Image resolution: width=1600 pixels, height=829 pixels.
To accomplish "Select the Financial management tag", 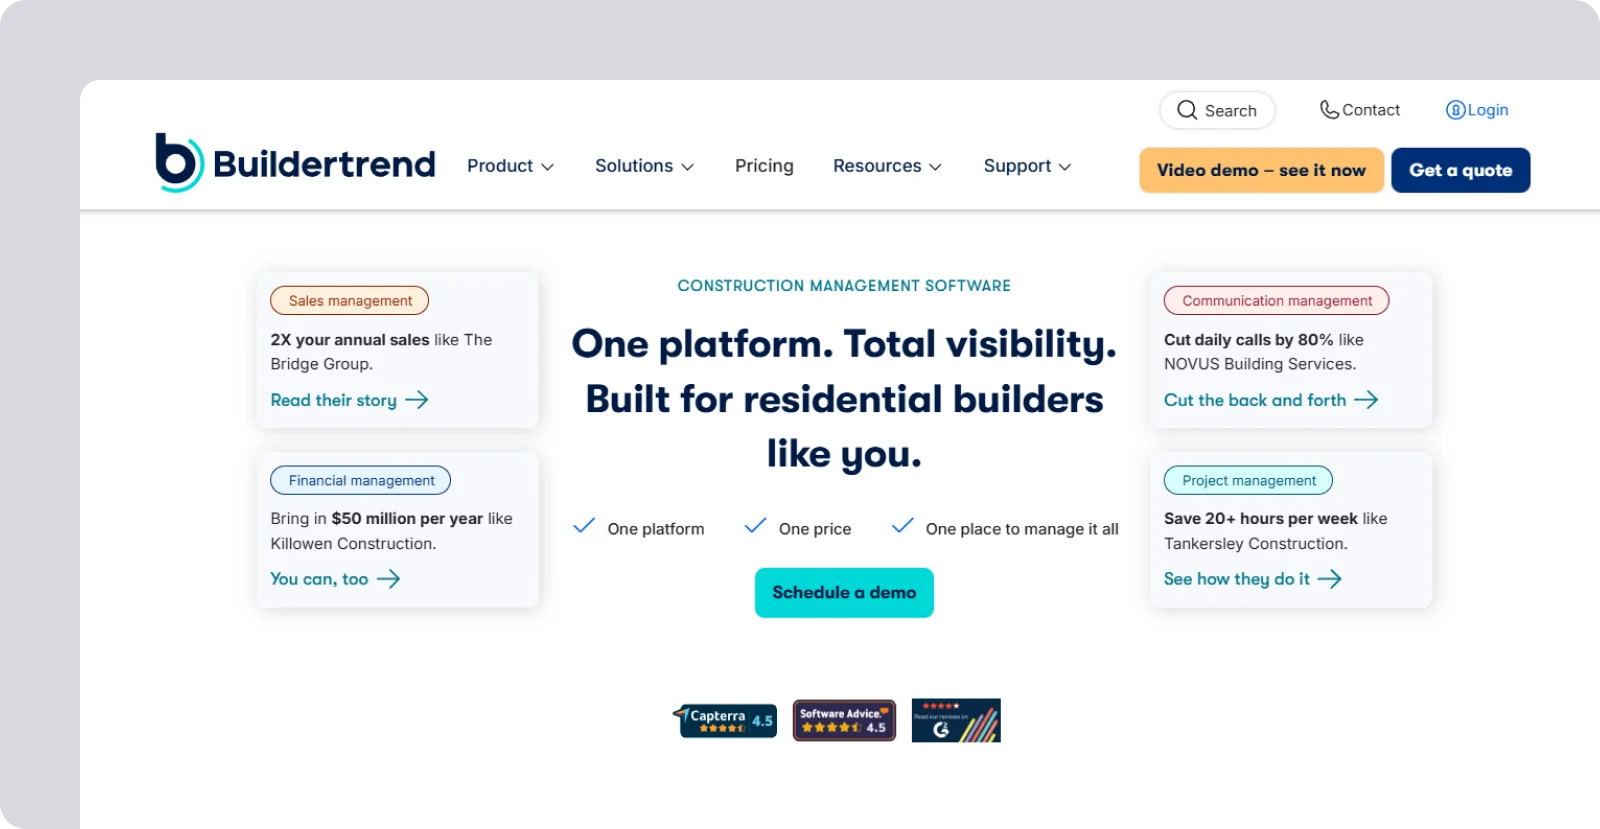I will click(x=360, y=481).
